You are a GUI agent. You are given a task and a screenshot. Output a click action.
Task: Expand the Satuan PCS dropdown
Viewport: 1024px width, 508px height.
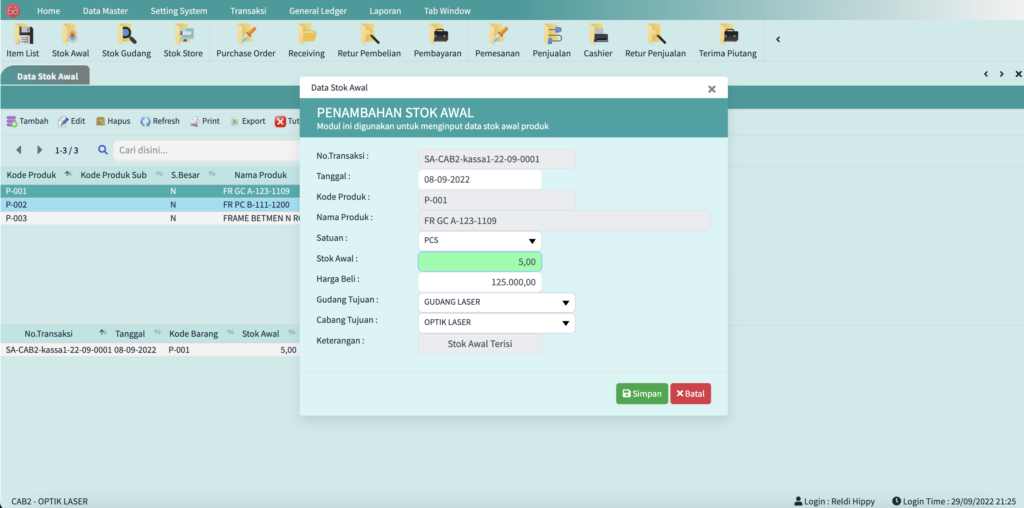click(479, 241)
